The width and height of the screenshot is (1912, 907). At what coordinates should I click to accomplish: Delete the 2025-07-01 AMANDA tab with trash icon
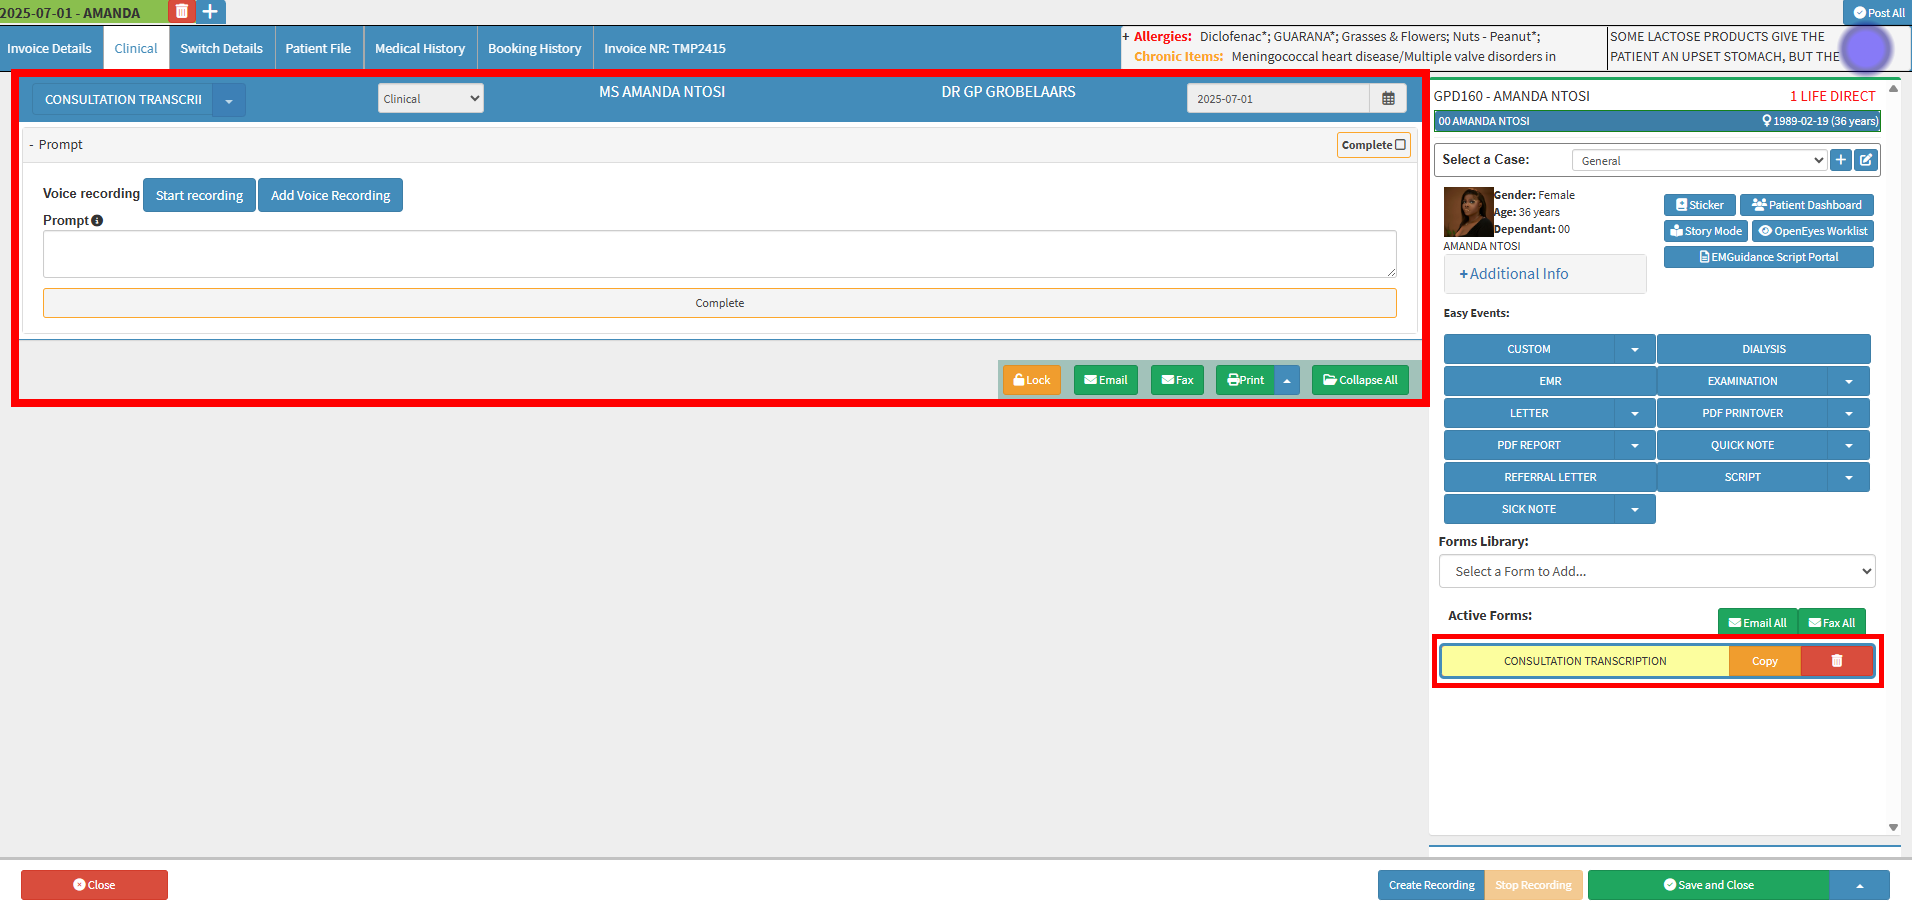pyautogui.click(x=181, y=12)
